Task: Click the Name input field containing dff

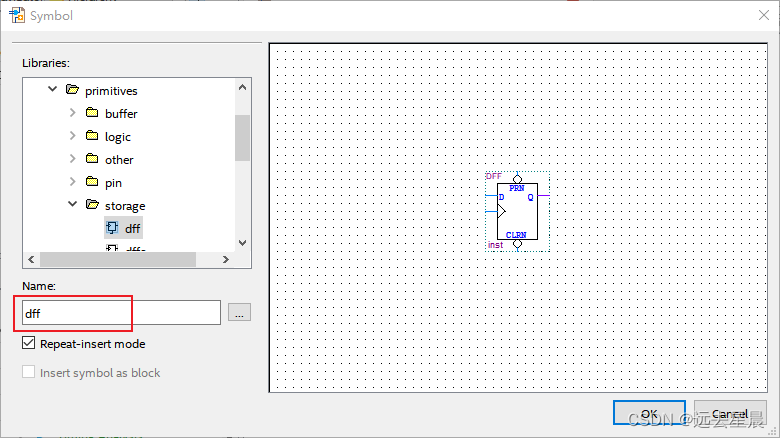Action: click(x=121, y=313)
